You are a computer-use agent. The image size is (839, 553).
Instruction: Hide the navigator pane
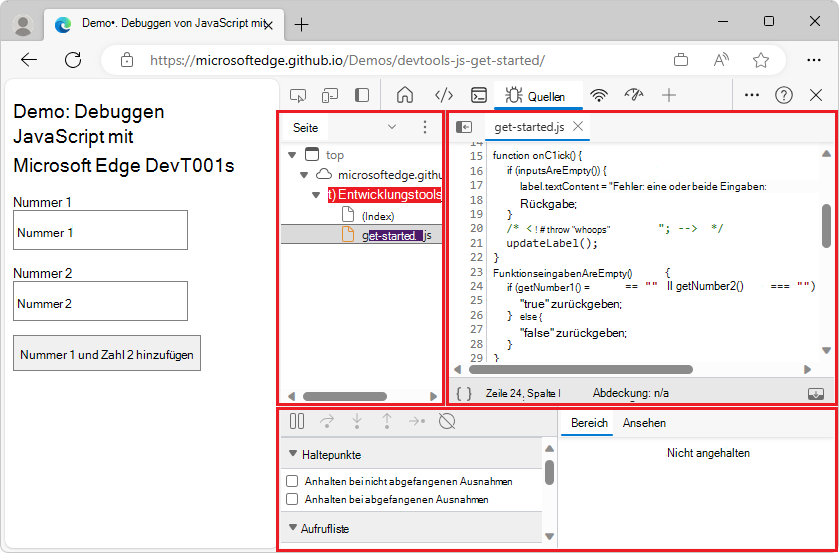pyautogui.click(x=464, y=127)
